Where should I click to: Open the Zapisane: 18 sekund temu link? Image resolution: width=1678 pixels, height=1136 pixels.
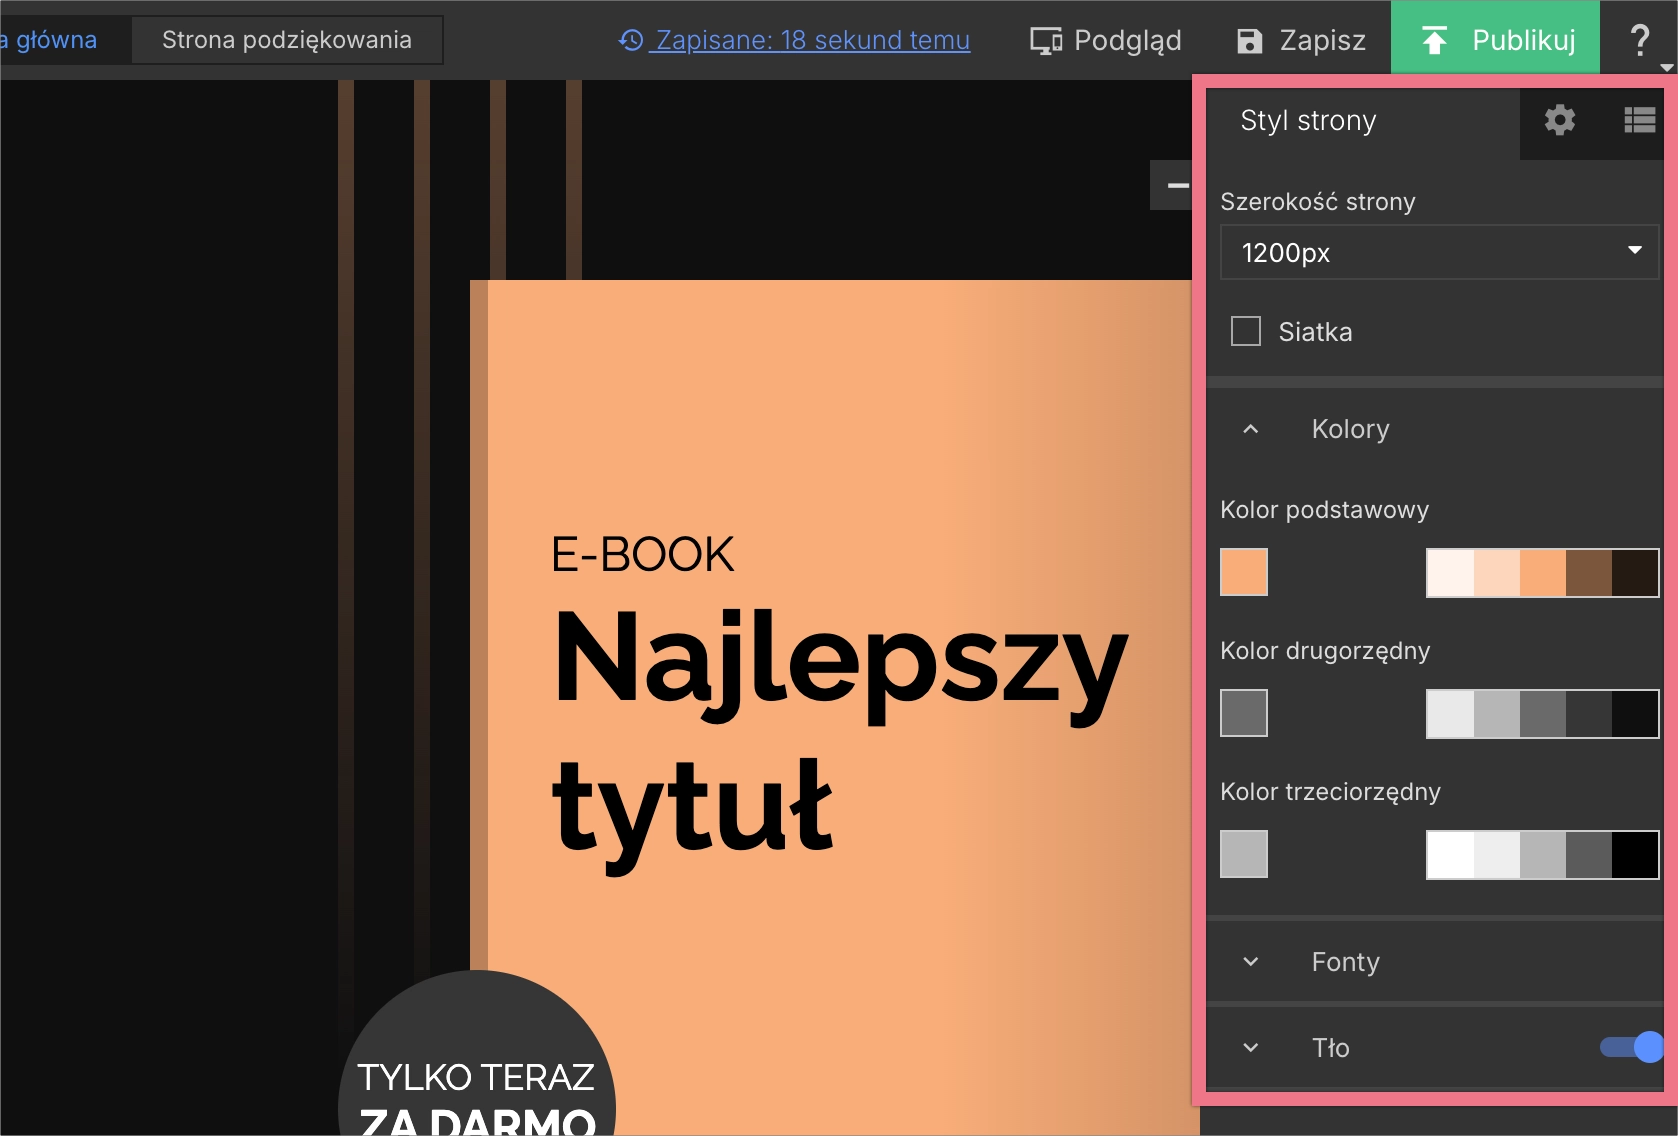tap(810, 40)
